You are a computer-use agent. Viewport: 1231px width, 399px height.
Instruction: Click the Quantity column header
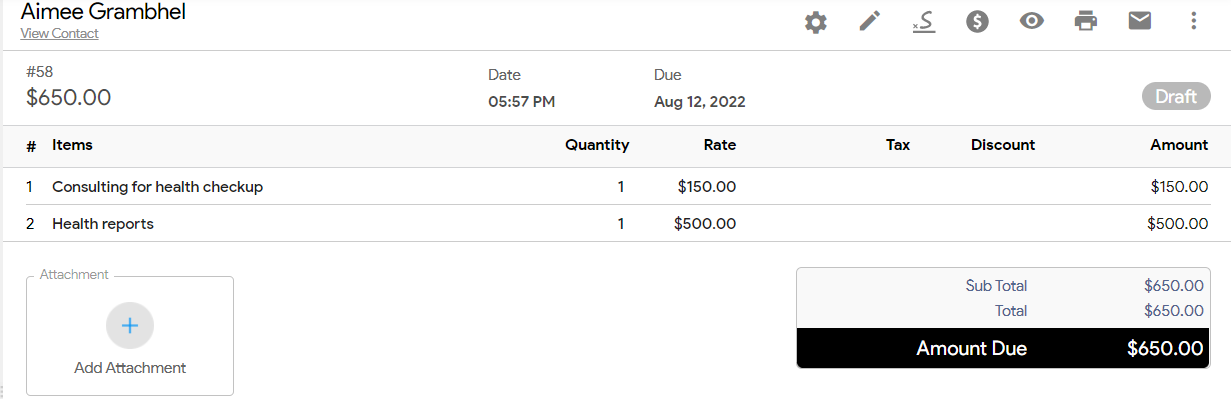pyautogui.click(x=597, y=145)
